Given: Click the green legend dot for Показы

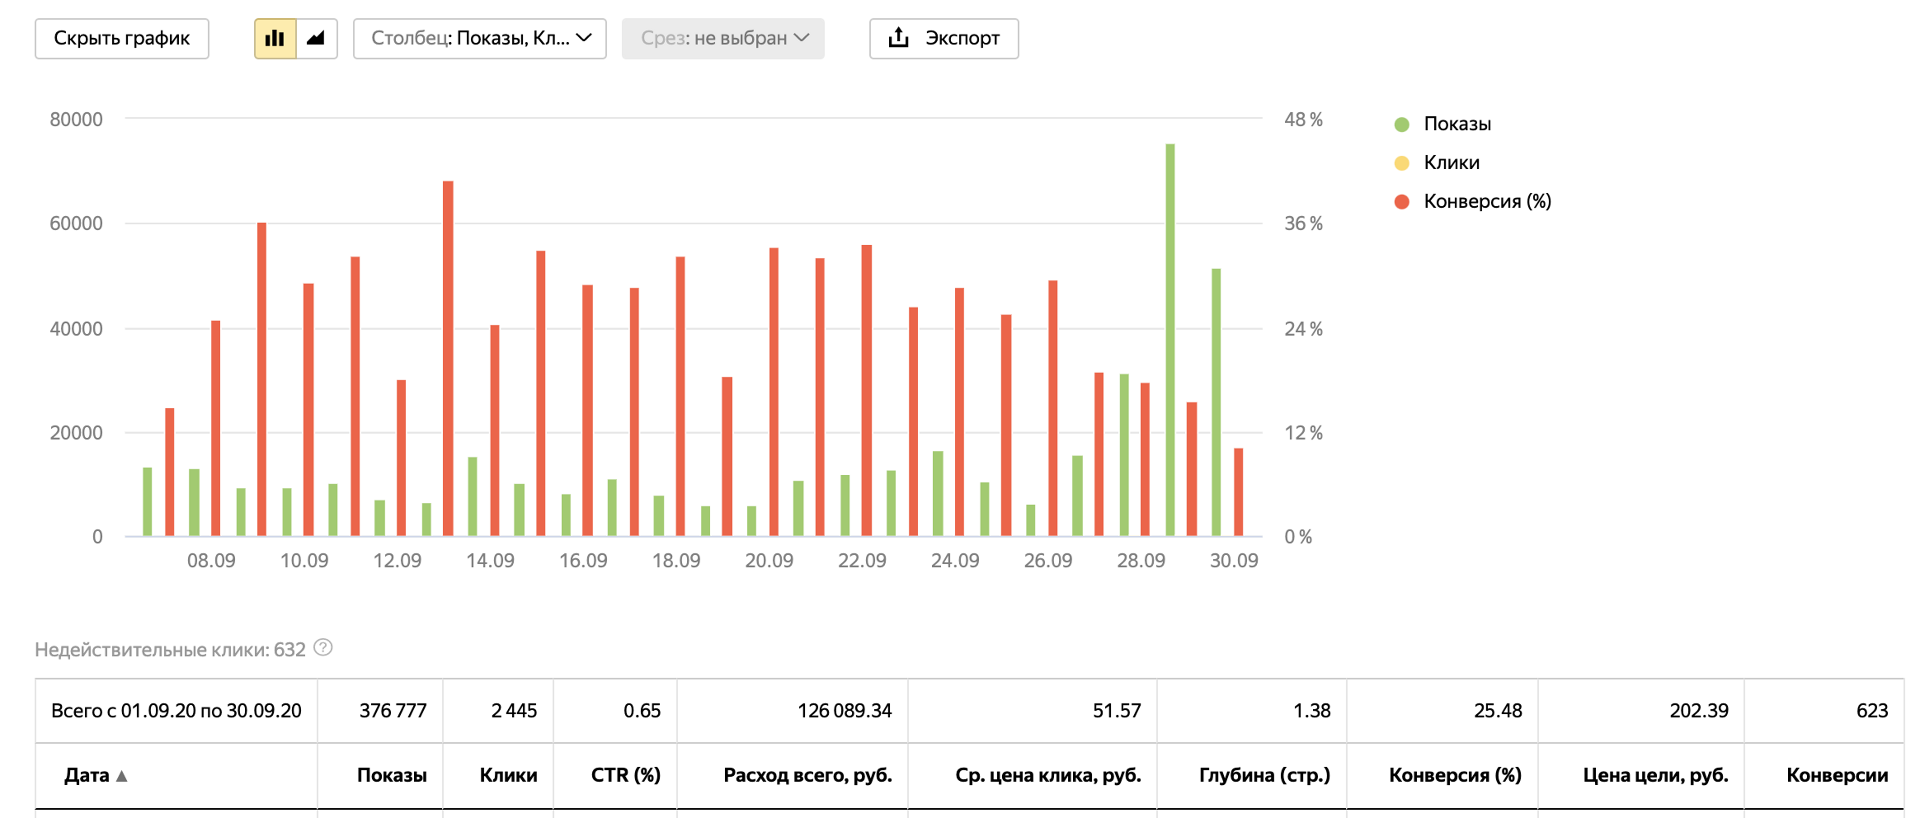Looking at the screenshot, I should (1402, 125).
